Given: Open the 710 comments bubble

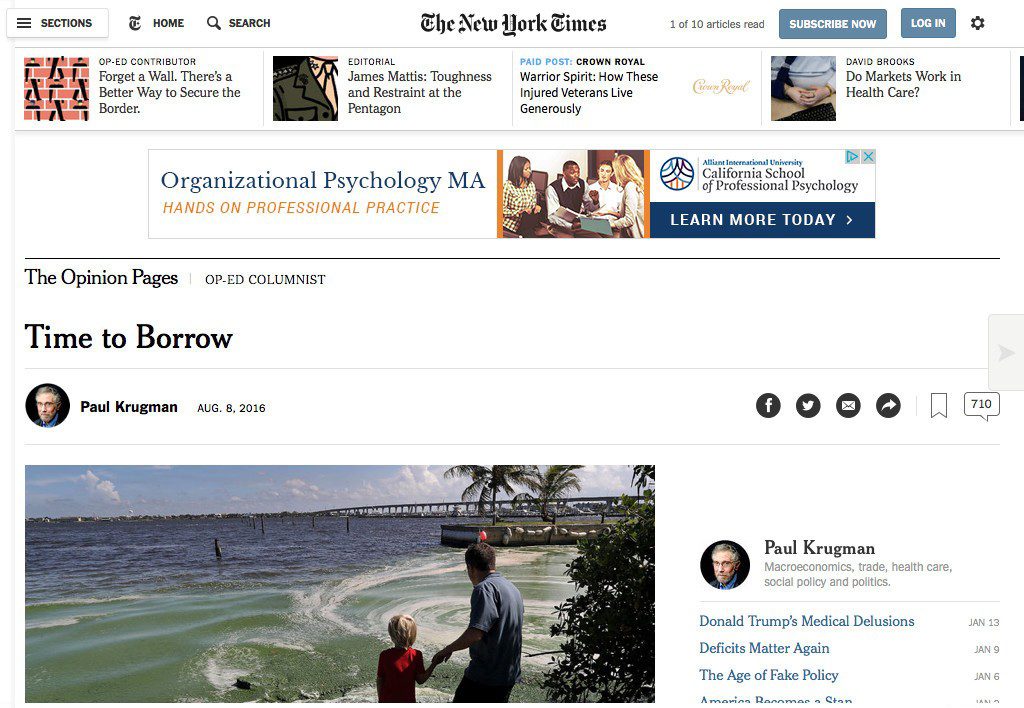Looking at the screenshot, I should click(x=982, y=406).
